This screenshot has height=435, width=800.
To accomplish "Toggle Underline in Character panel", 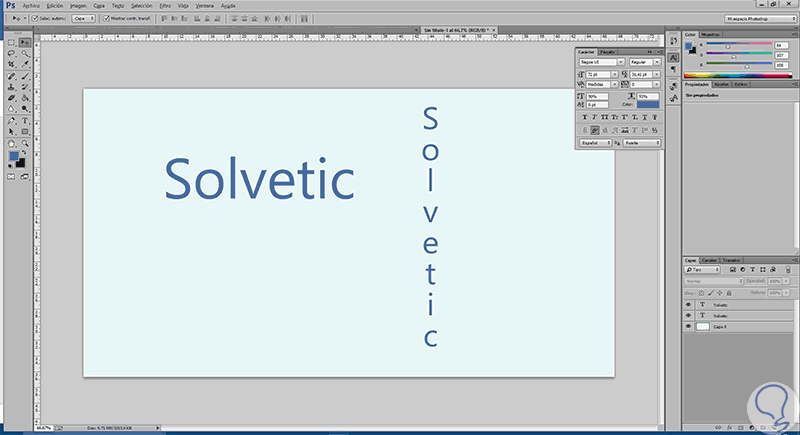I will point(645,117).
